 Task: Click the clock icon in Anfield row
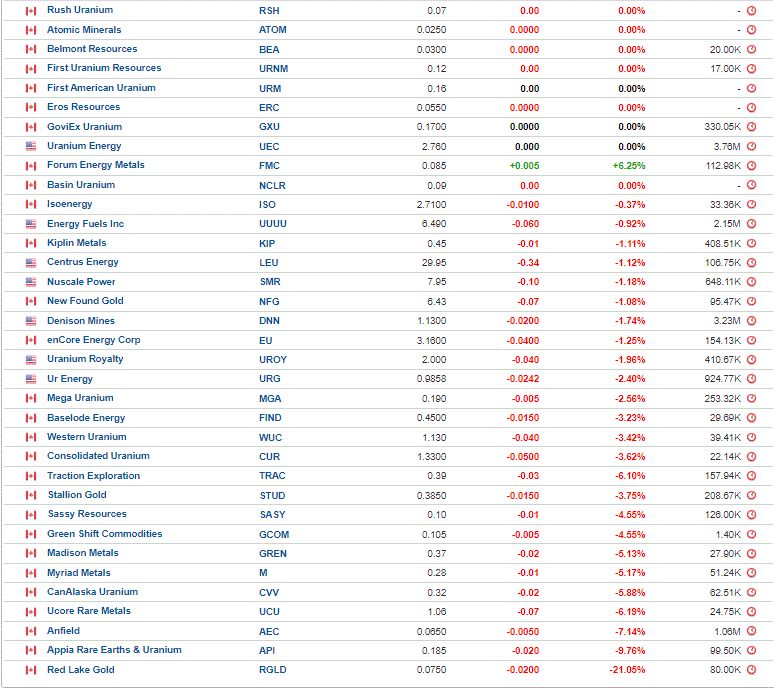pyautogui.click(x=751, y=631)
